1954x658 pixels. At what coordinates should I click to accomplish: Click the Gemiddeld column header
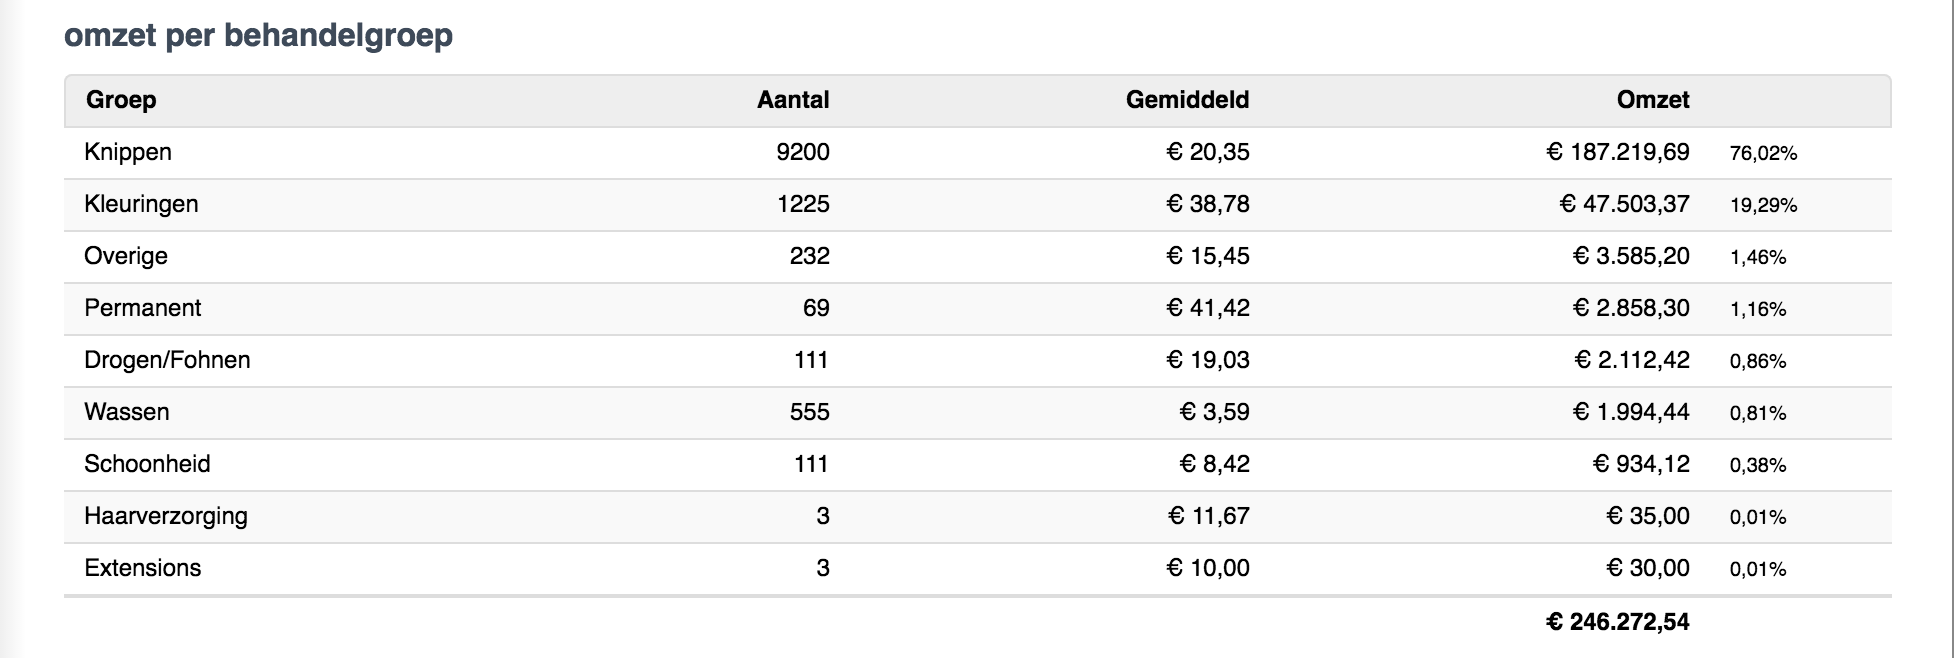1187,100
